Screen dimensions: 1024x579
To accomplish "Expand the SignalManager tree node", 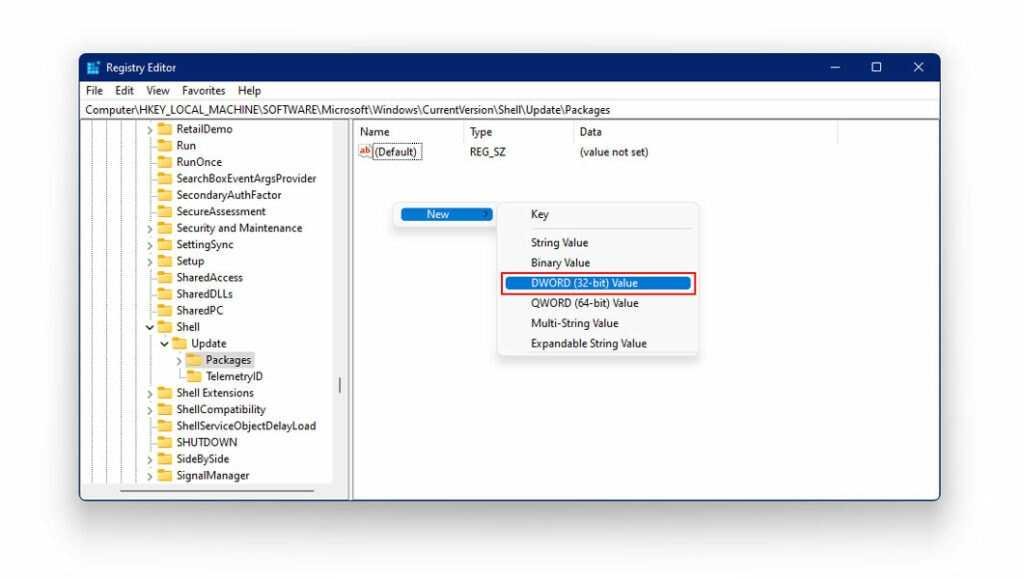I will [x=150, y=477].
